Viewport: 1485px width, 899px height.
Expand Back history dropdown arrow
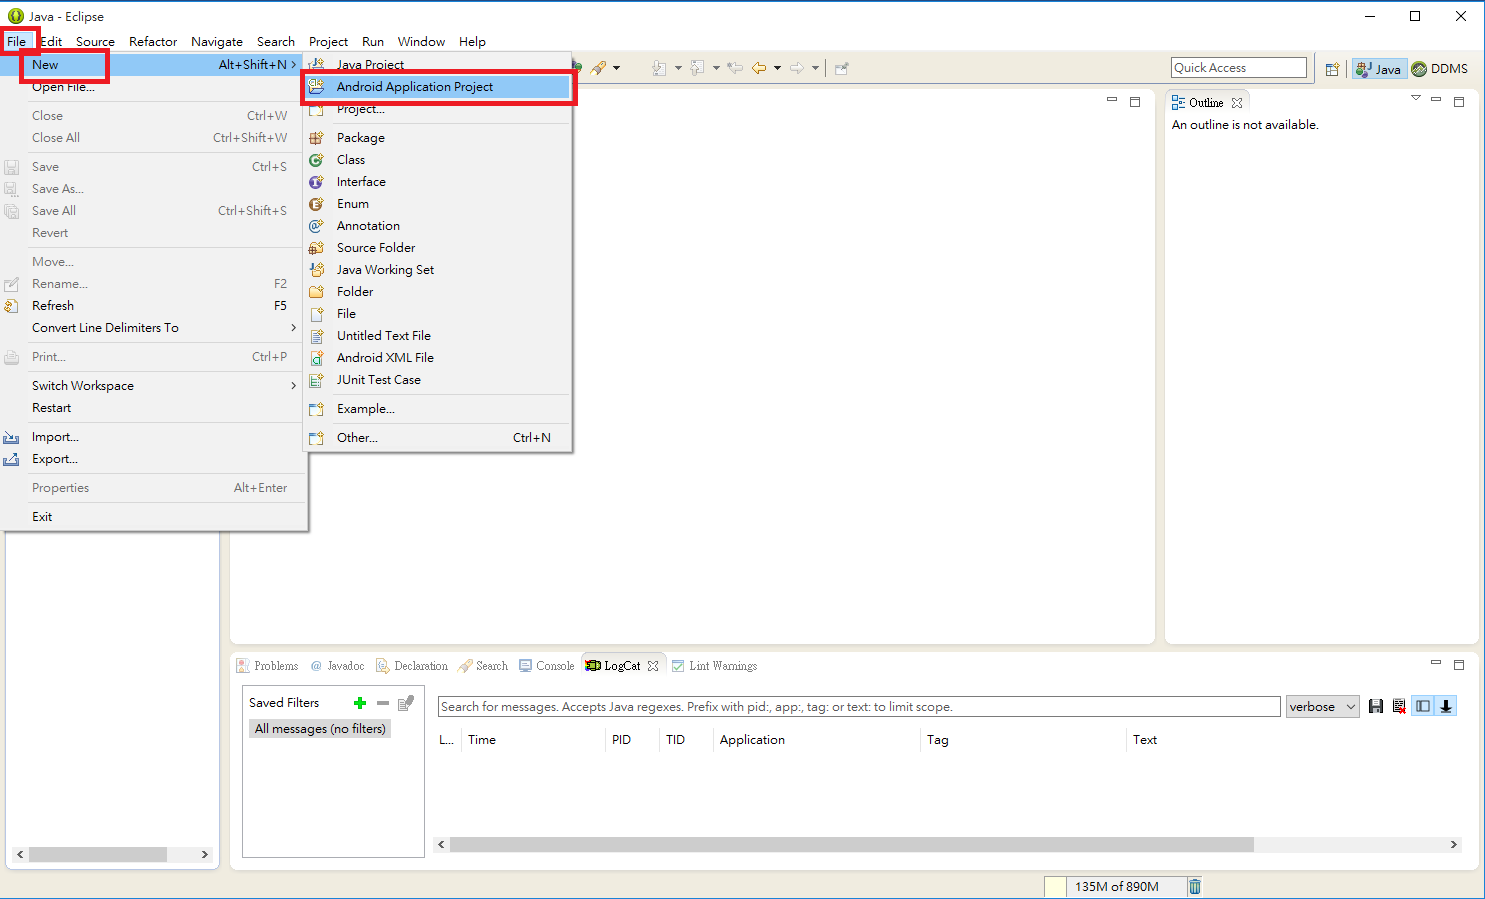click(x=777, y=68)
